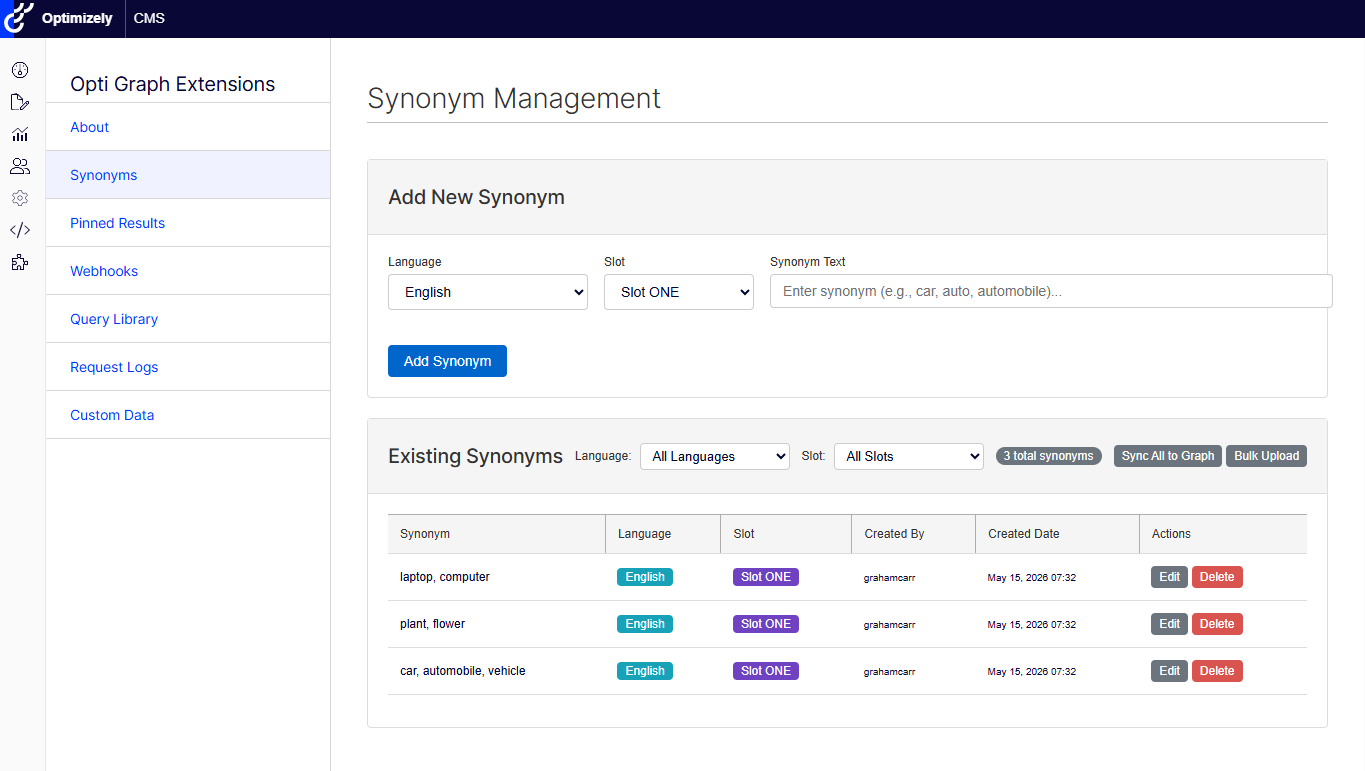Screen dimensions: 1365x771
Task: Click the Optimizely logo icon
Action: click(19, 18)
